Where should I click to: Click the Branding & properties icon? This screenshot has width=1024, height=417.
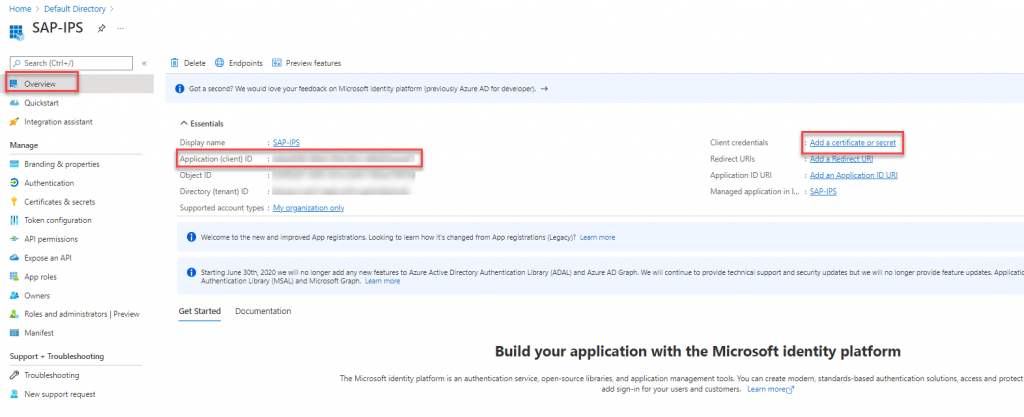14,164
